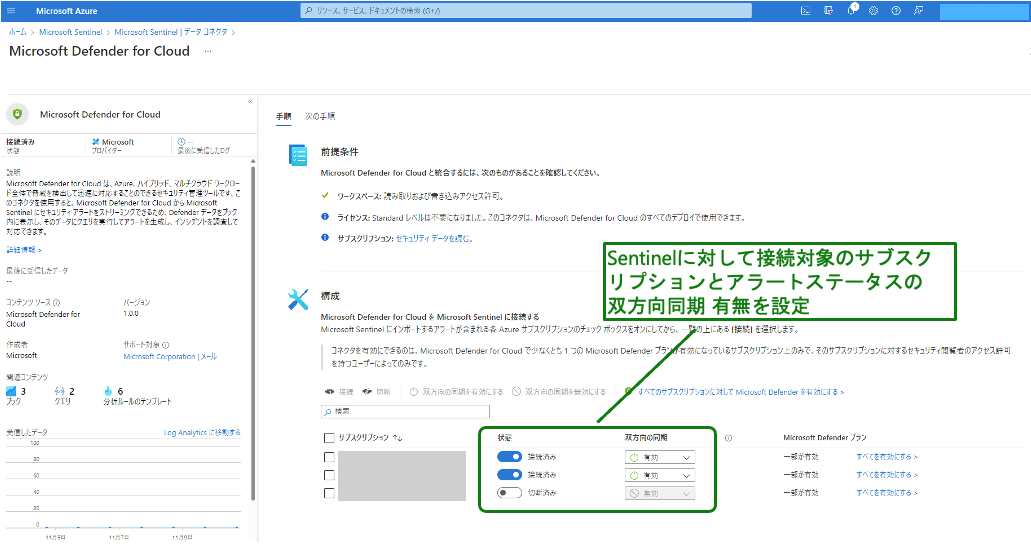
Task: Click the configuration wrench tools icon
Action: pyautogui.click(x=298, y=299)
